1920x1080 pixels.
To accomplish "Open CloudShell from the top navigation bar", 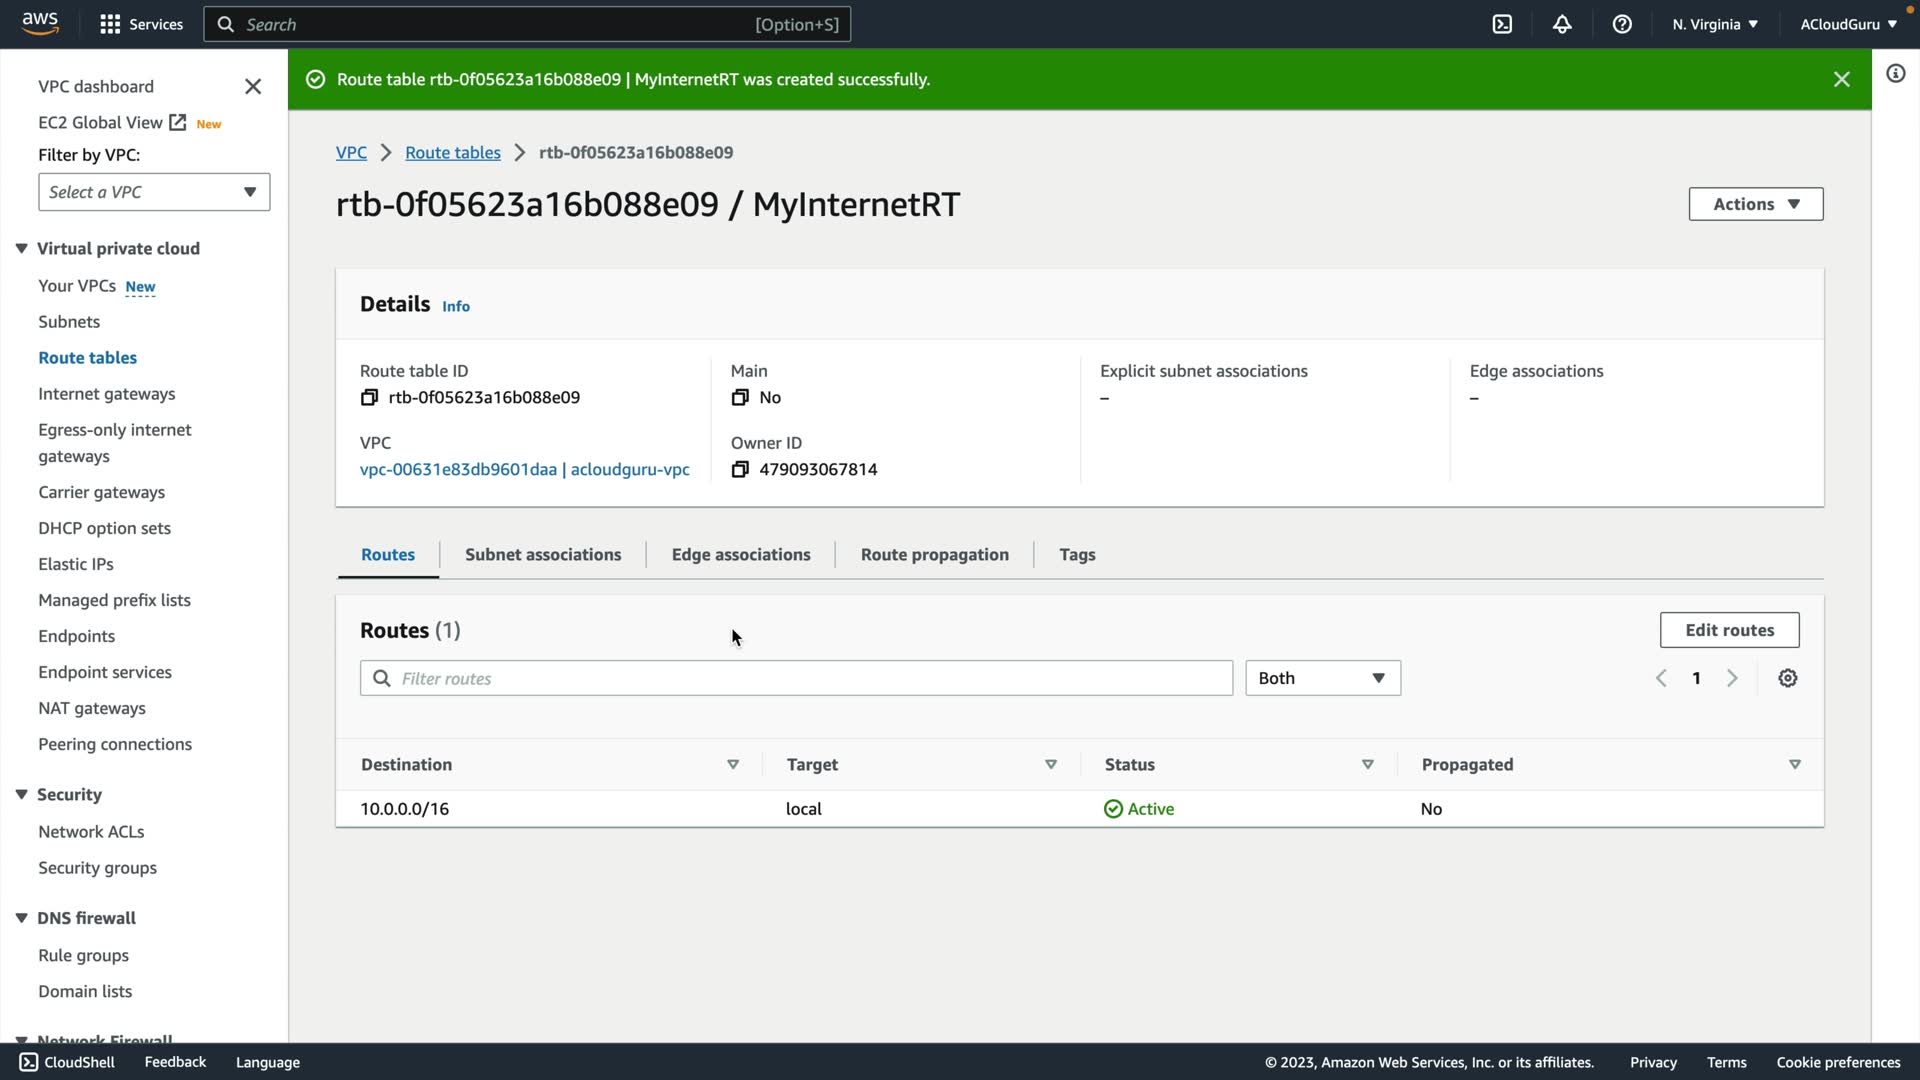I will [x=1502, y=24].
